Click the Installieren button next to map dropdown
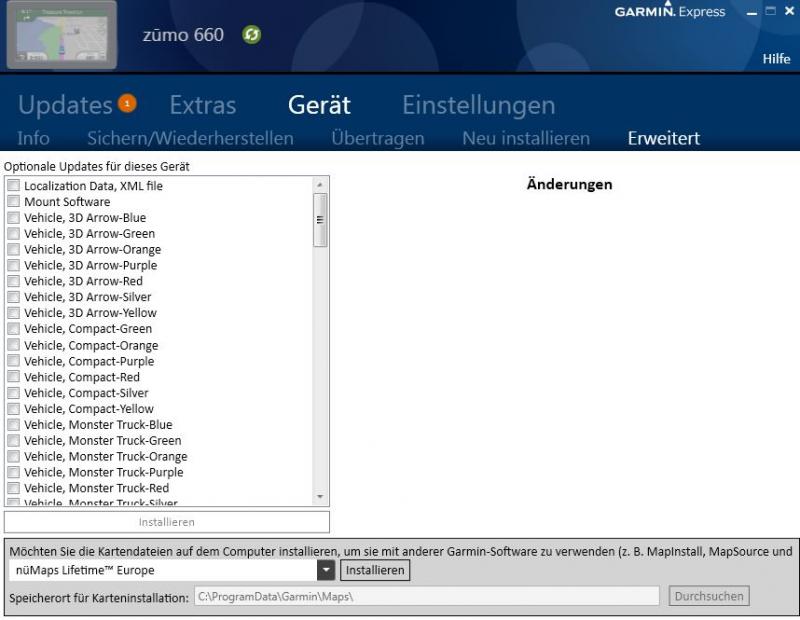The image size is (800, 620). 375,570
